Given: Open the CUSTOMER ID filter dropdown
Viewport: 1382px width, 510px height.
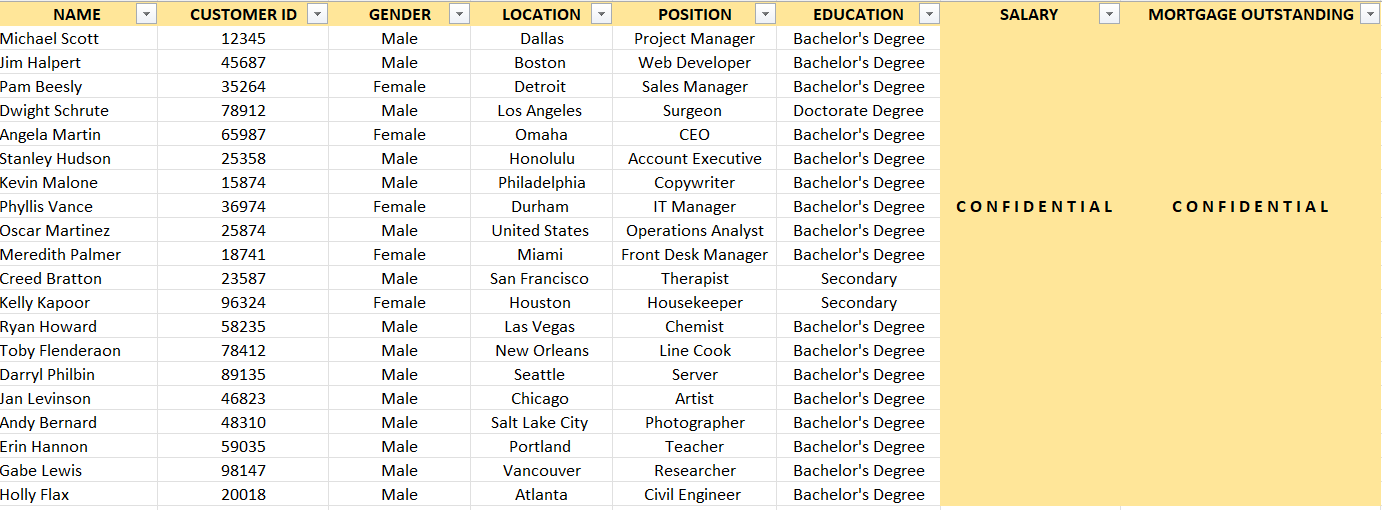Looking at the screenshot, I should (x=317, y=14).
